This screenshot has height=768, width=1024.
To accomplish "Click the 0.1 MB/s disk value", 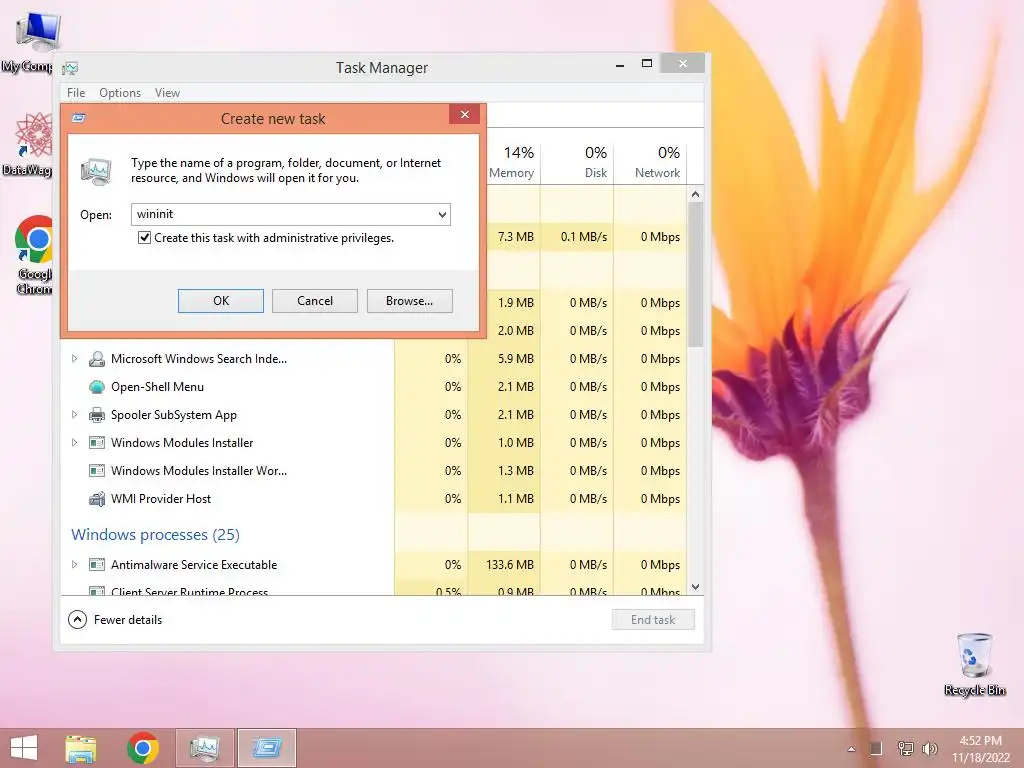I will [584, 237].
